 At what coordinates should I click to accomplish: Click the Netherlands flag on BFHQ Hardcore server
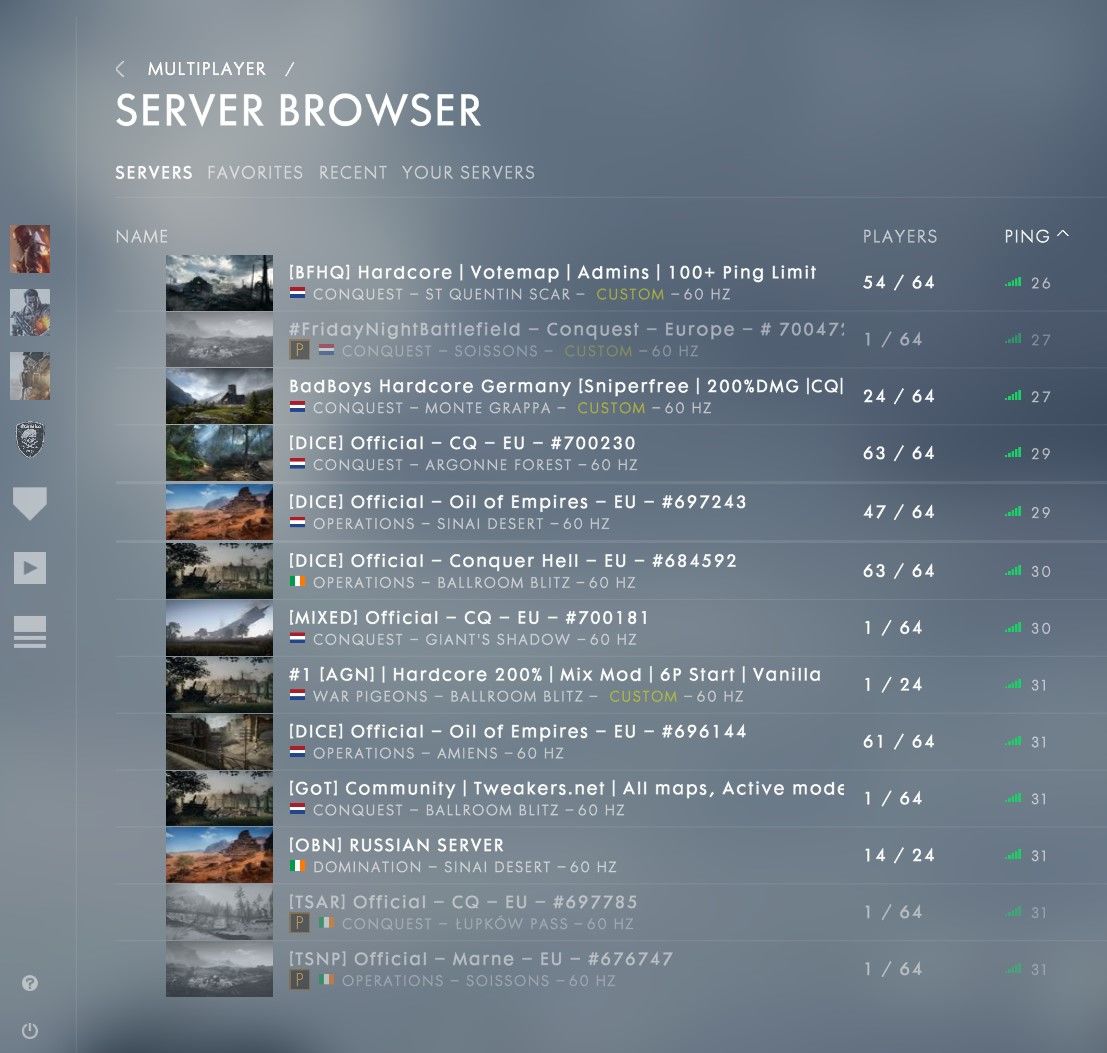pyautogui.click(x=297, y=293)
